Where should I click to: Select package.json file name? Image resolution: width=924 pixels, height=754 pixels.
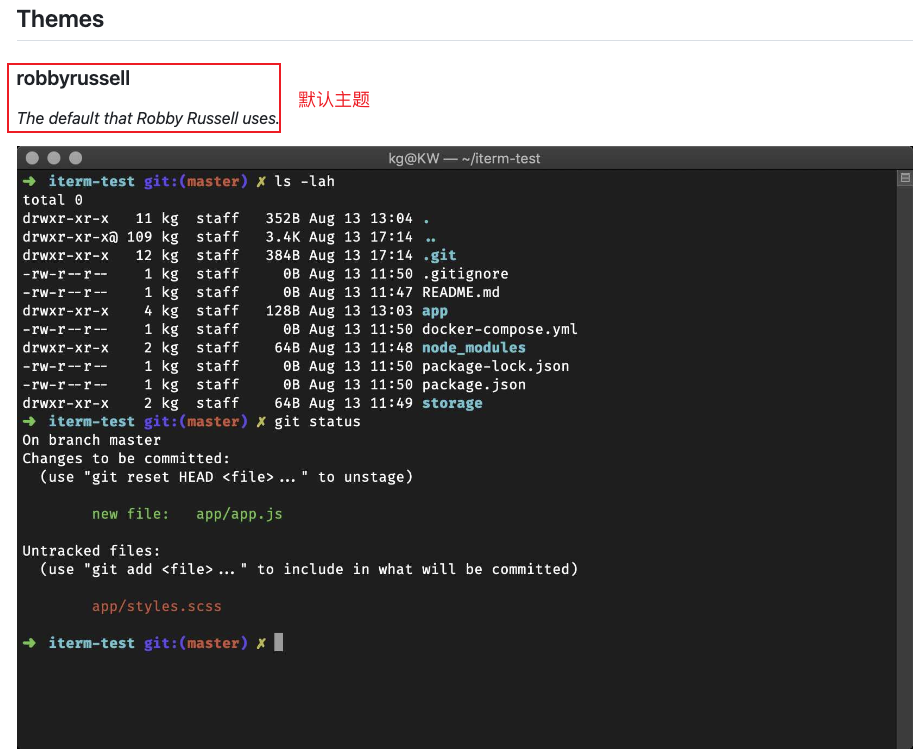(474, 385)
